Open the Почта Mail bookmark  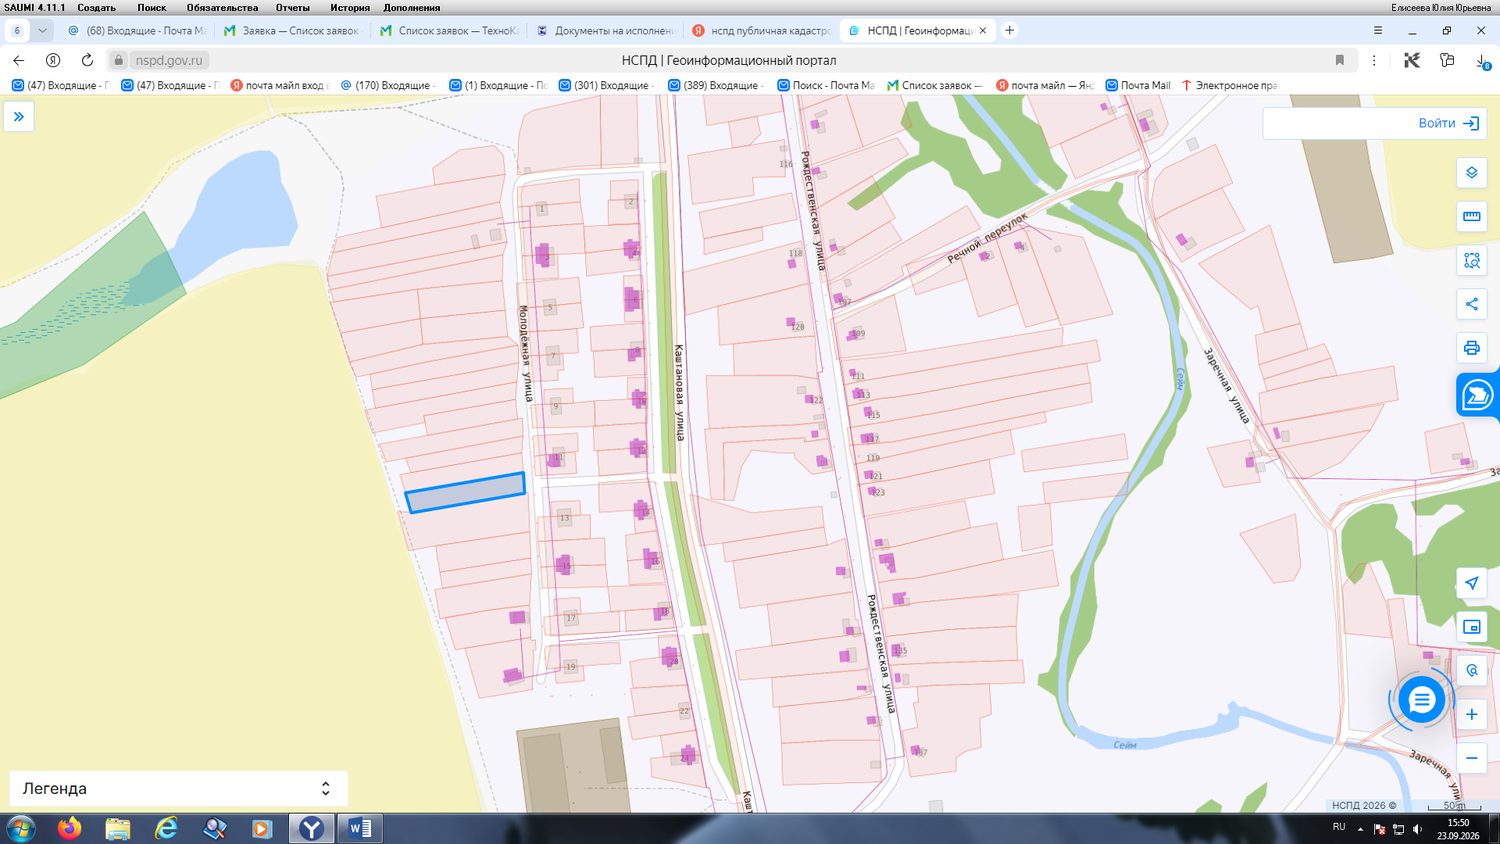(x=1138, y=86)
